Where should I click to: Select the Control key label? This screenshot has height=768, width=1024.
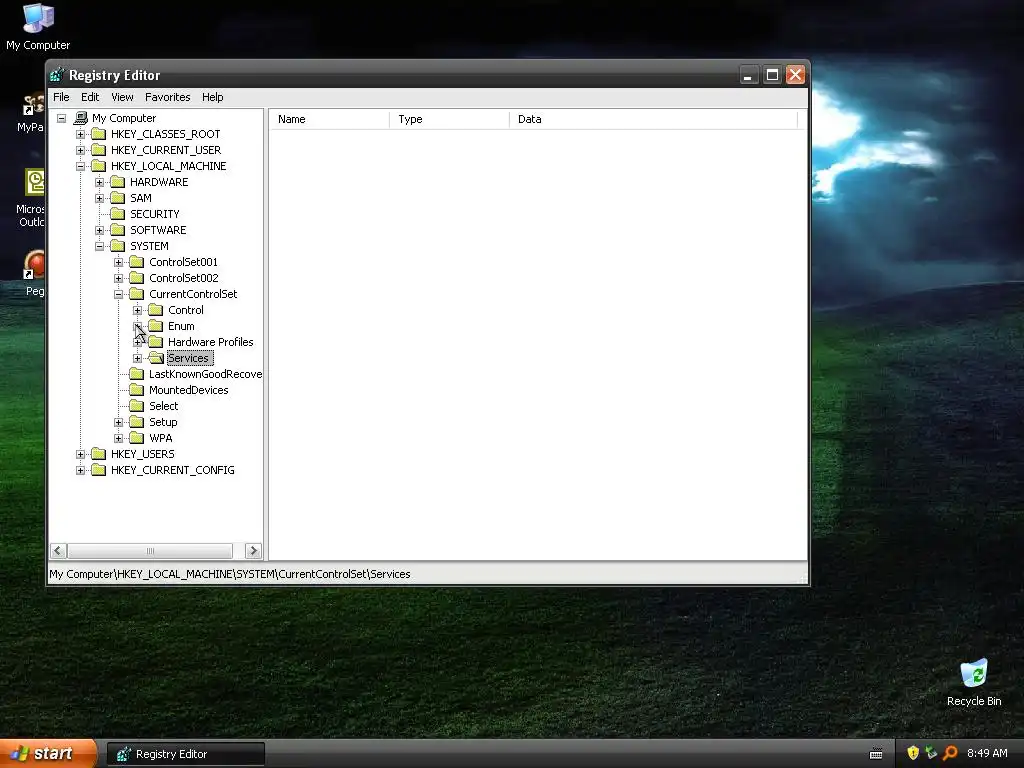[x=185, y=310]
